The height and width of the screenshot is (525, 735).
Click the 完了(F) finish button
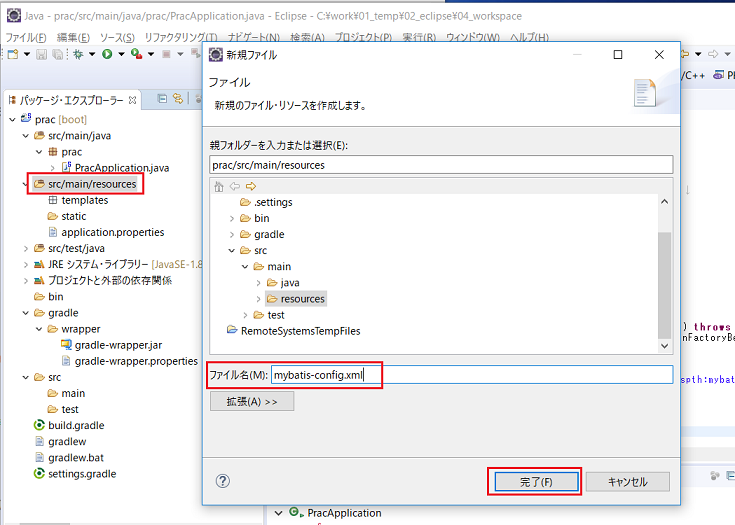pos(536,482)
